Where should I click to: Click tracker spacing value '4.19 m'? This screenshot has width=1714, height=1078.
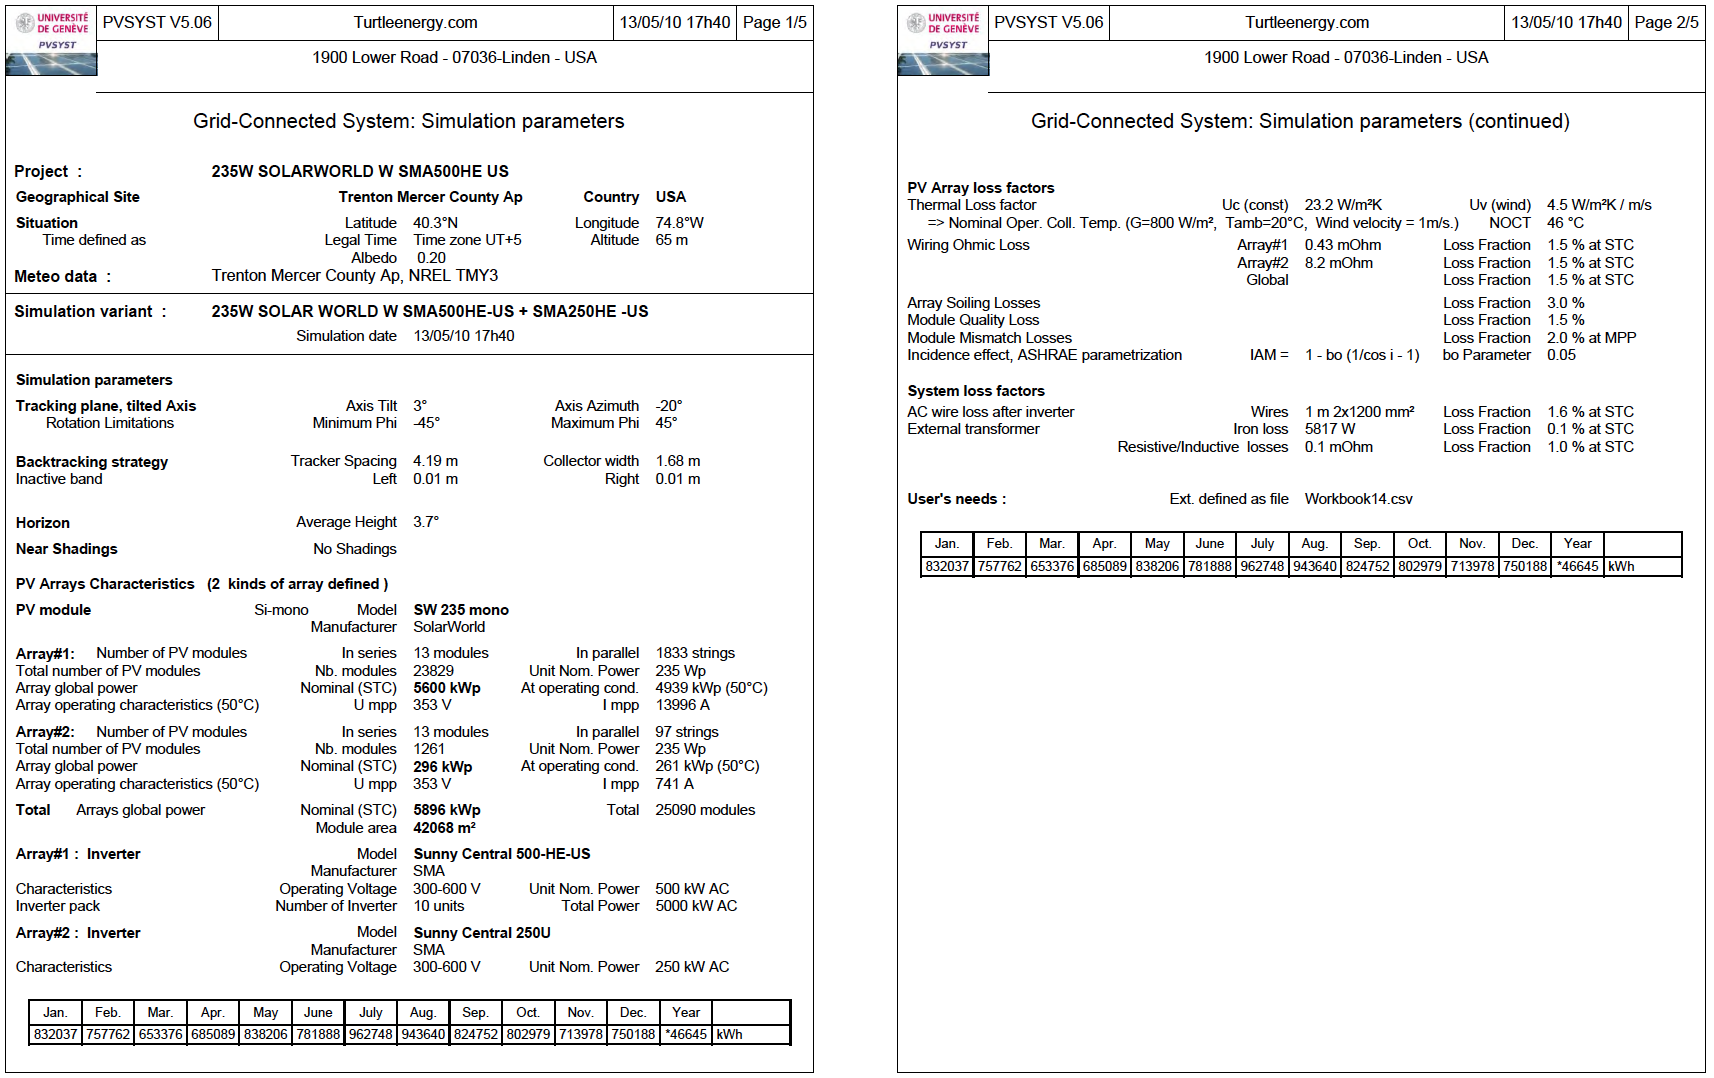click(x=435, y=461)
